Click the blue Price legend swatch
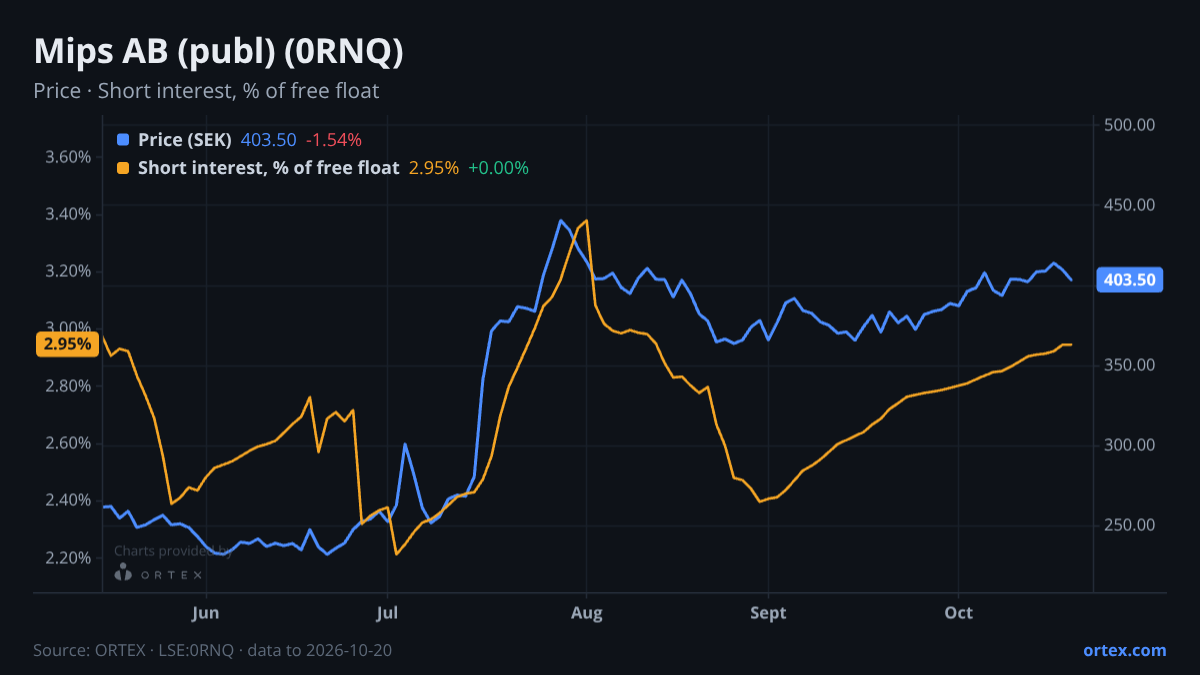This screenshot has width=1200, height=675. click(123, 140)
